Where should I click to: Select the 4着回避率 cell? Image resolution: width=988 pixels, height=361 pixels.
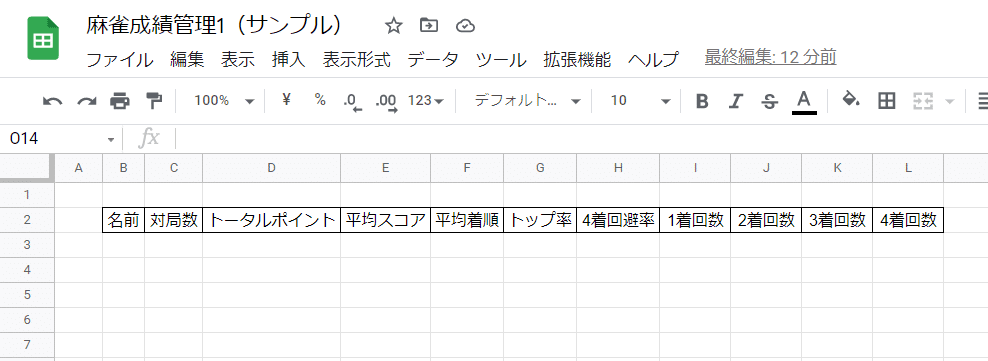(x=618, y=220)
